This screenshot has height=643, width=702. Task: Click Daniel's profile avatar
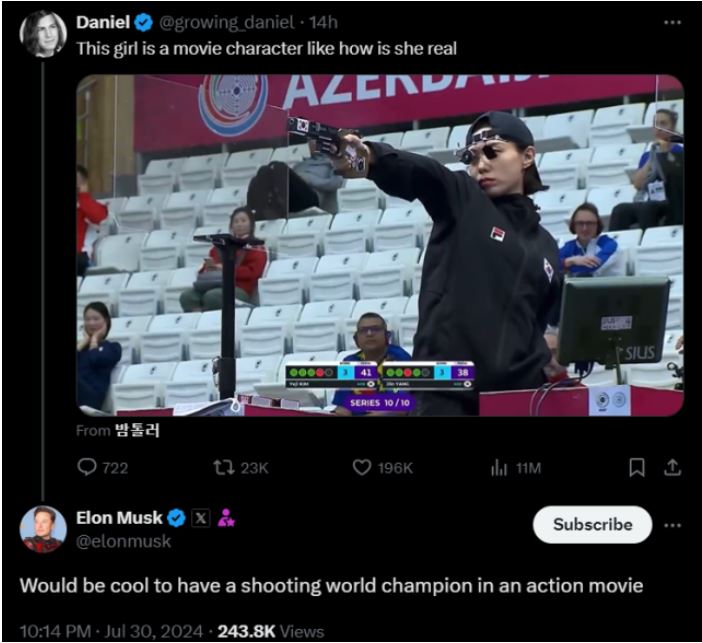pyautogui.click(x=43, y=34)
